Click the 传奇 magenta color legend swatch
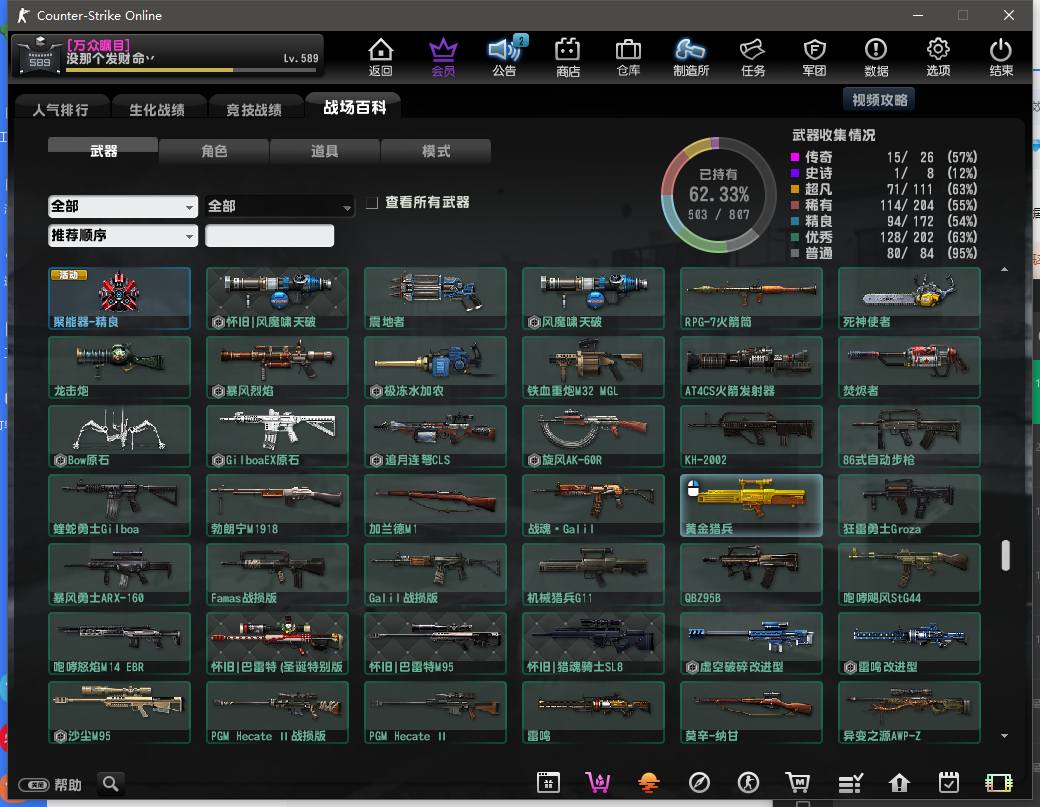This screenshot has width=1040, height=807. tap(795, 157)
